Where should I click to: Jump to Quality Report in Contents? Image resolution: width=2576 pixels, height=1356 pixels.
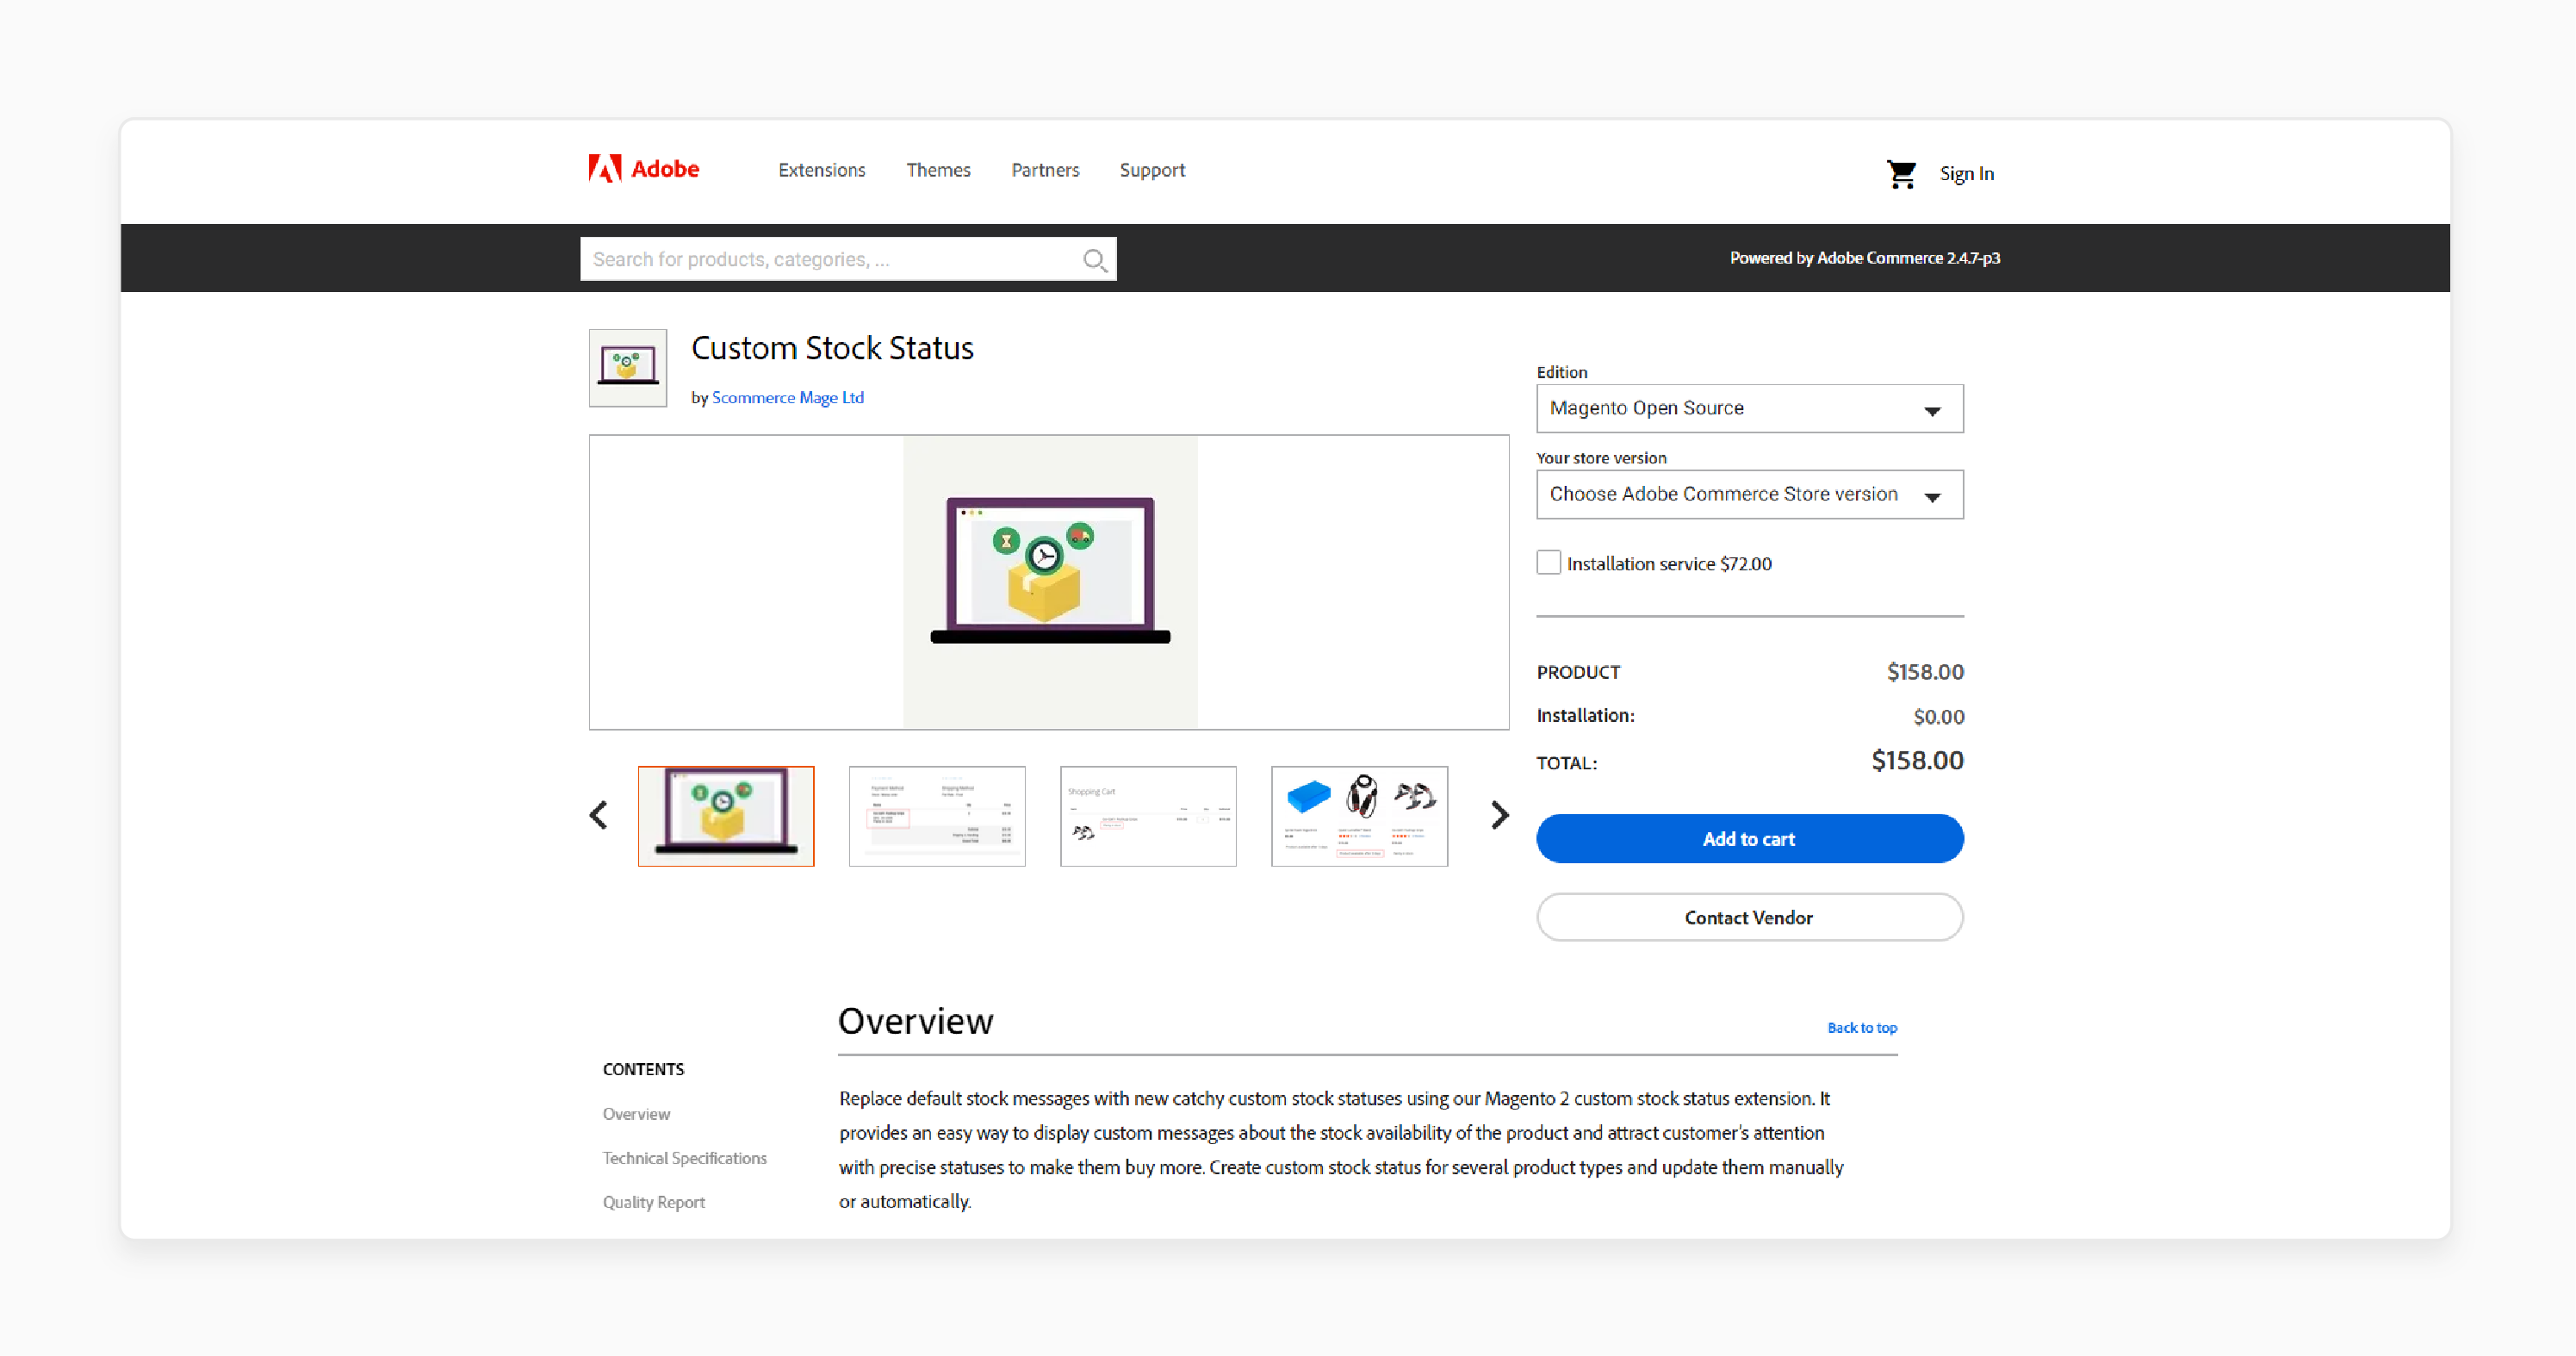[653, 1201]
